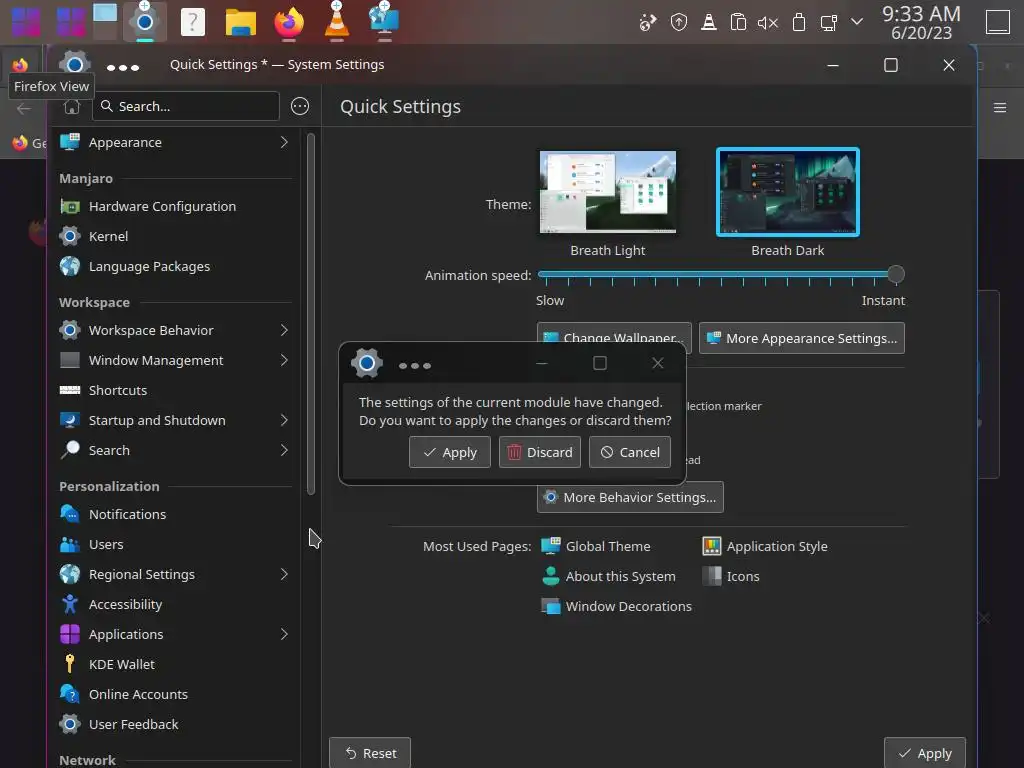Screen dimensions: 1024x768
Task: Click the show desktop button
Action: pyautogui.click(x=997, y=22)
